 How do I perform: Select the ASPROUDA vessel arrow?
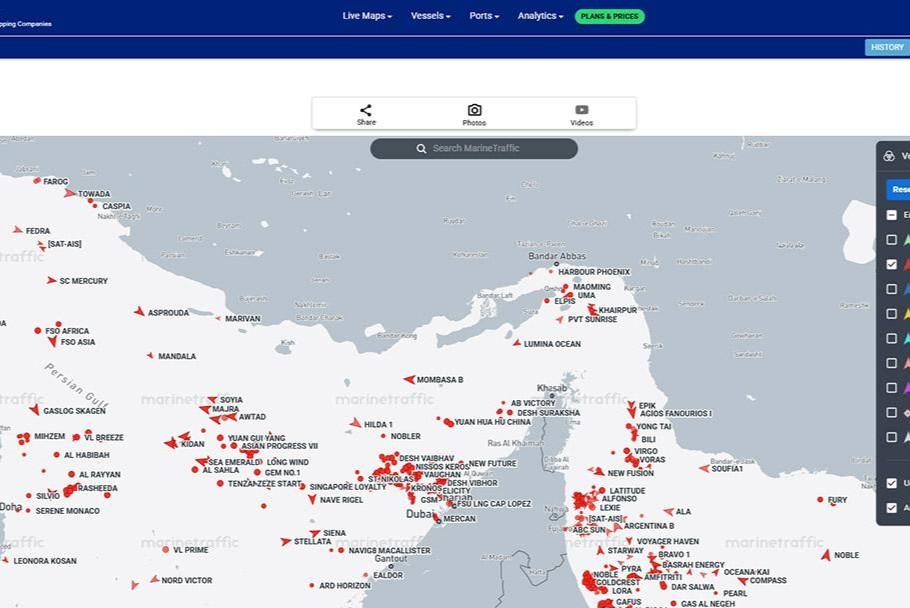point(139,312)
